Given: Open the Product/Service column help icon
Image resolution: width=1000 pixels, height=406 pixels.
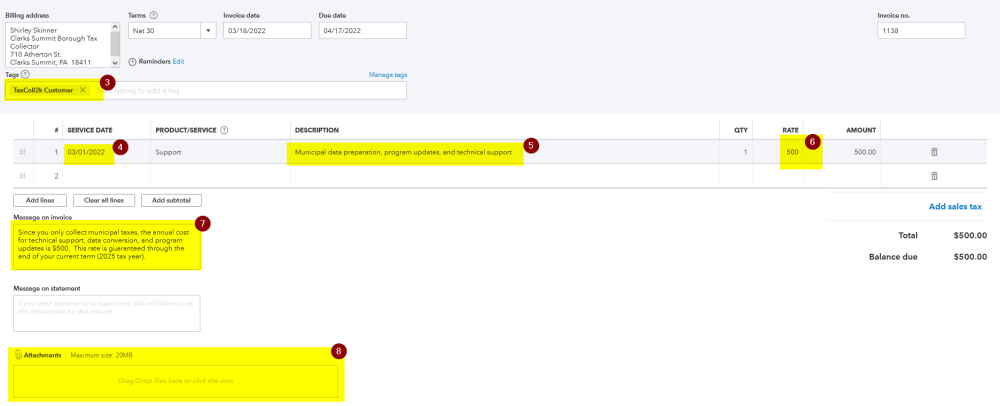Looking at the screenshot, I should tap(224, 130).
